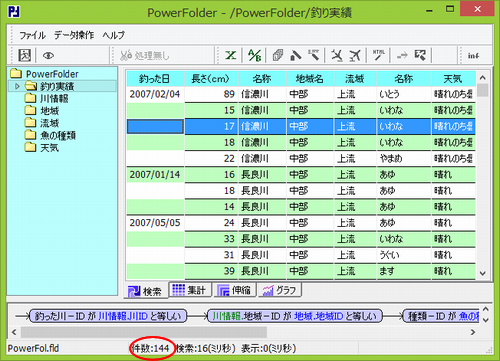Click the うぐい fish name cell
Image resolution: width=500 pixels, height=361 pixels.
pyautogui.click(x=404, y=255)
